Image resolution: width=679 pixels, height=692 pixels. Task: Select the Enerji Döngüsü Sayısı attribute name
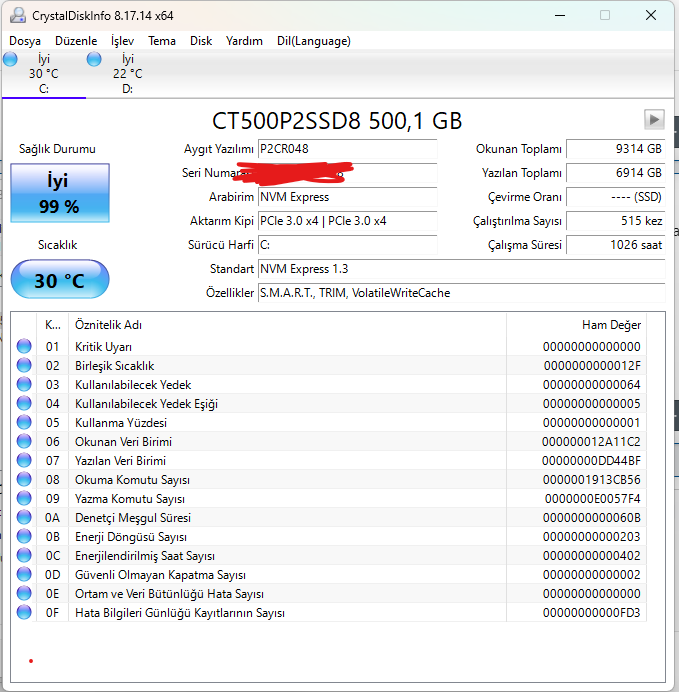point(131,537)
